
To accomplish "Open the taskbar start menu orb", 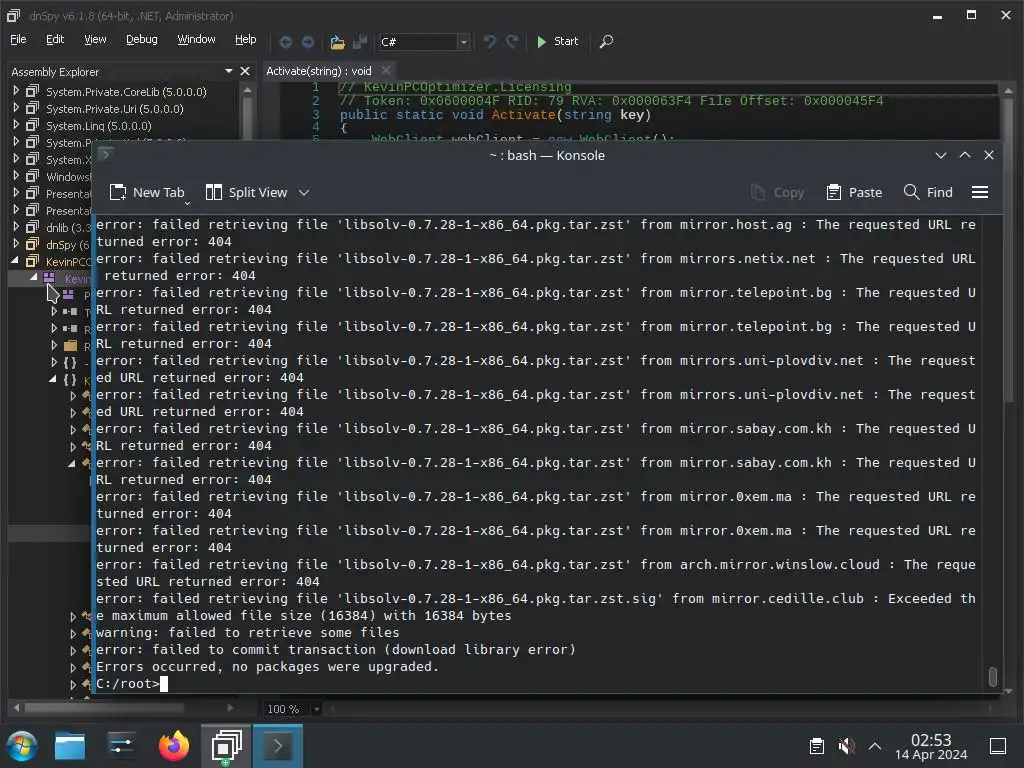I will tap(22, 746).
